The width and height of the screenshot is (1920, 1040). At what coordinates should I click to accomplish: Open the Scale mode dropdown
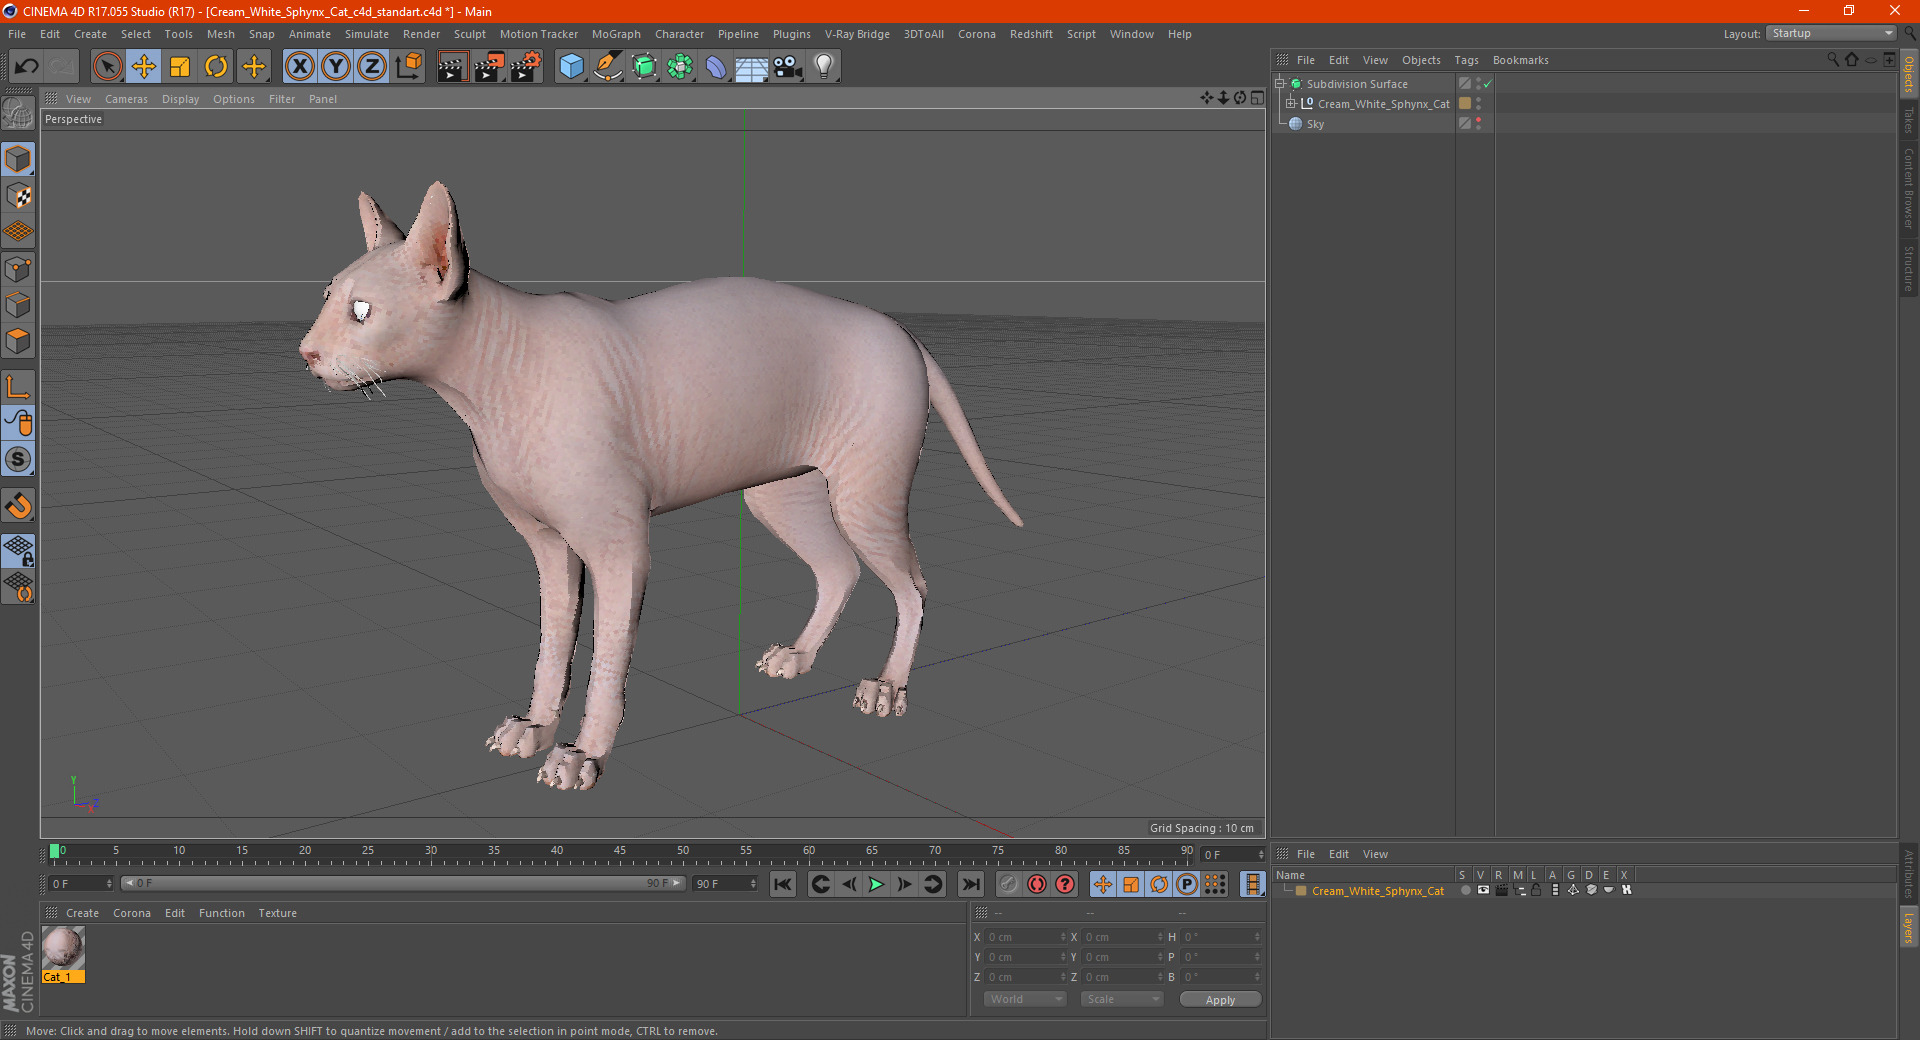point(1122,999)
